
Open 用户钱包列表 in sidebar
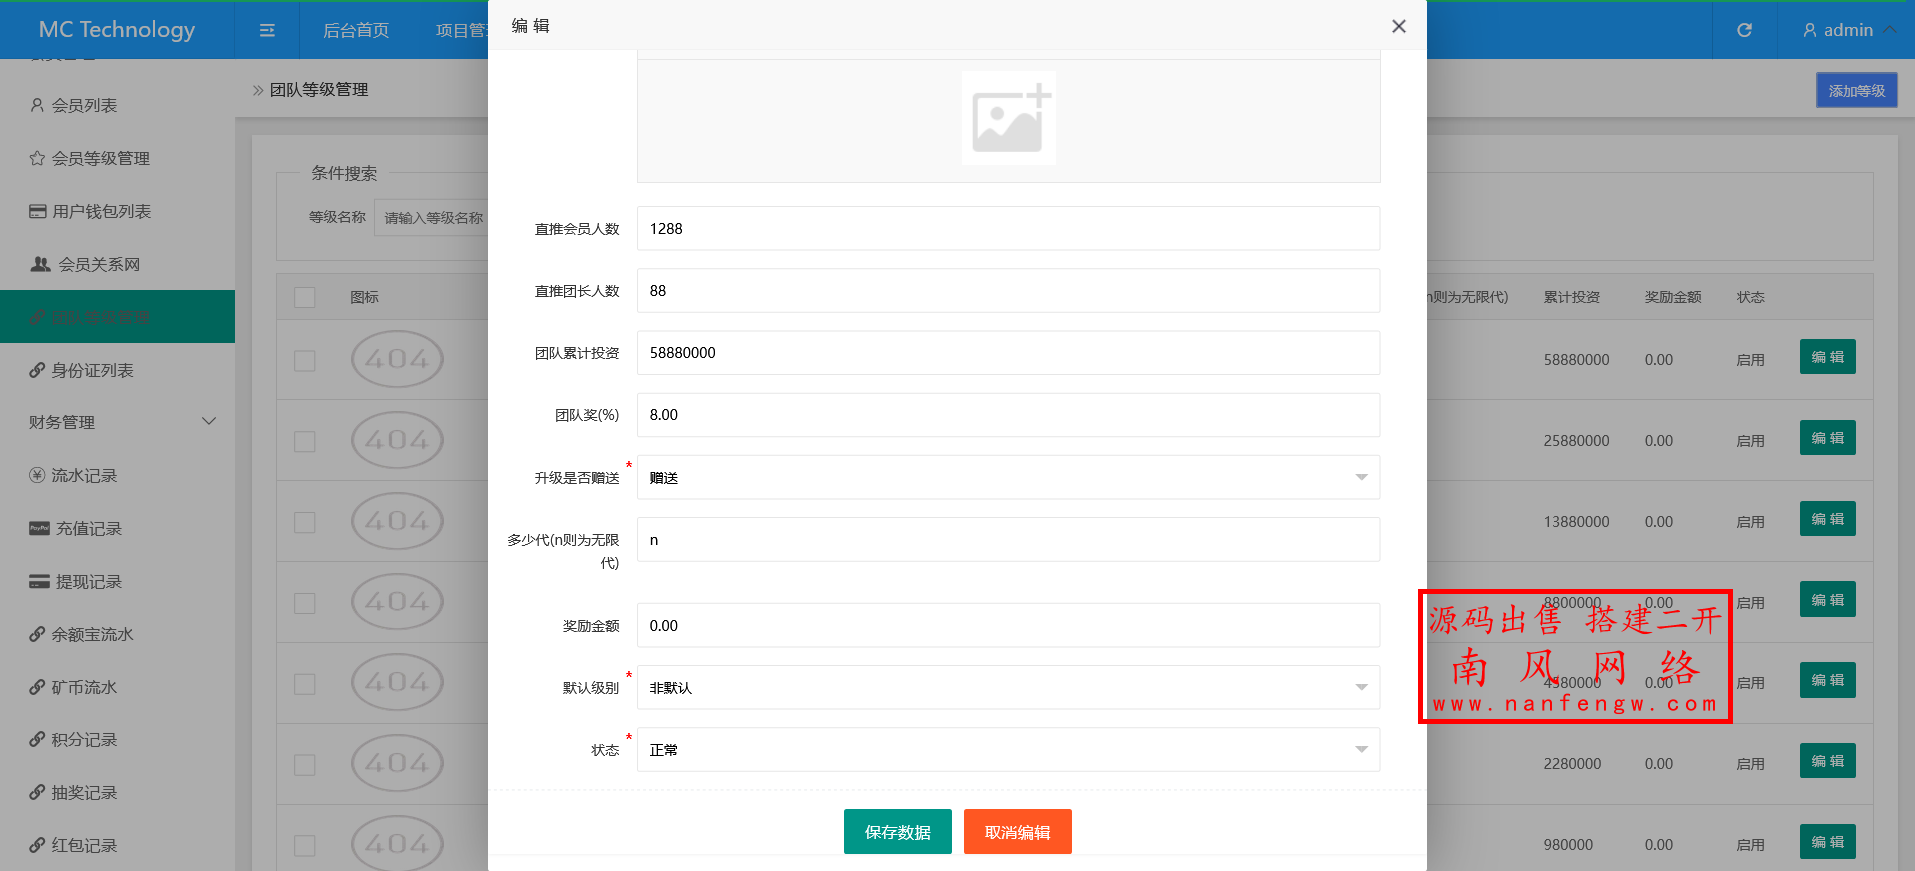pos(101,211)
